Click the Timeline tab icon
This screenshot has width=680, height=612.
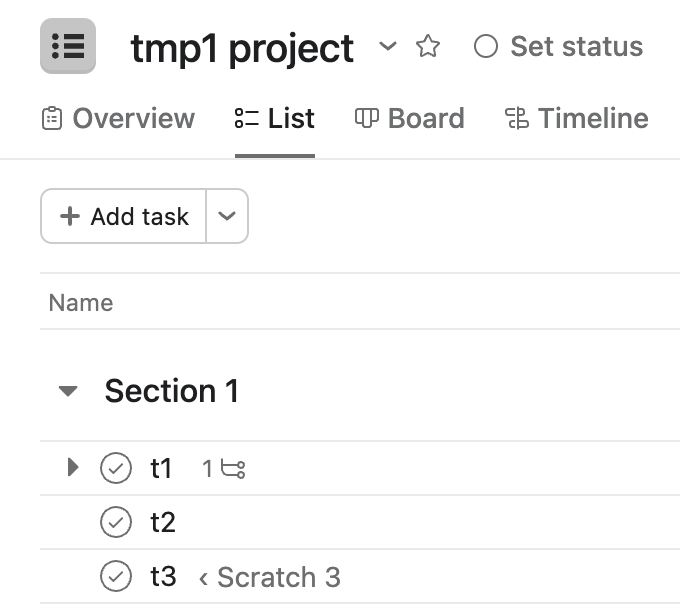pos(516,119)
